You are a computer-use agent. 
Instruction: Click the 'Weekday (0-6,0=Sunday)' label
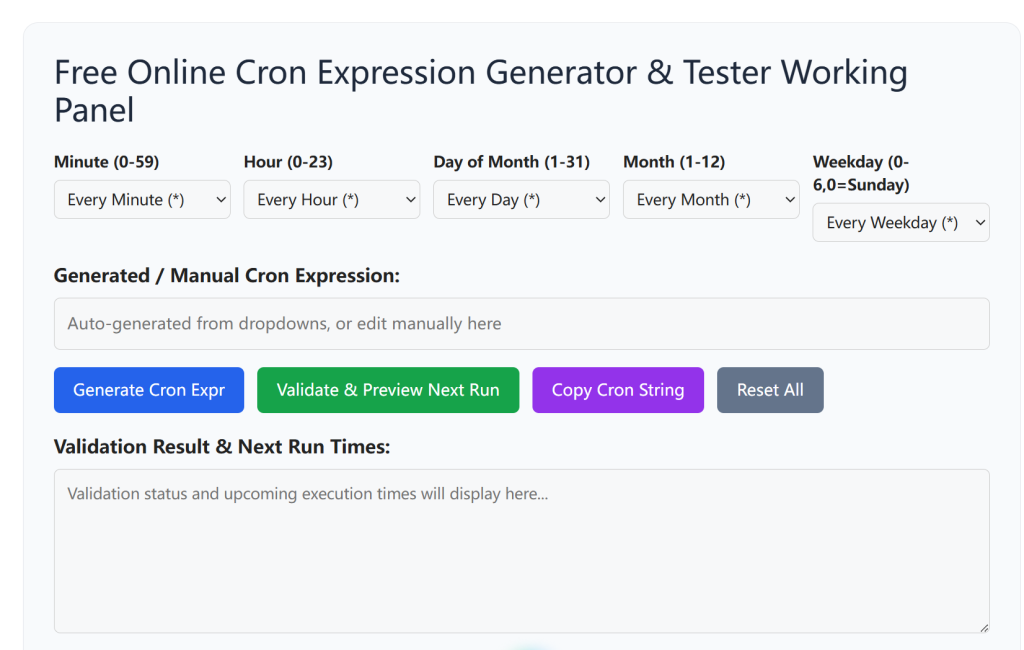(861, 173)
